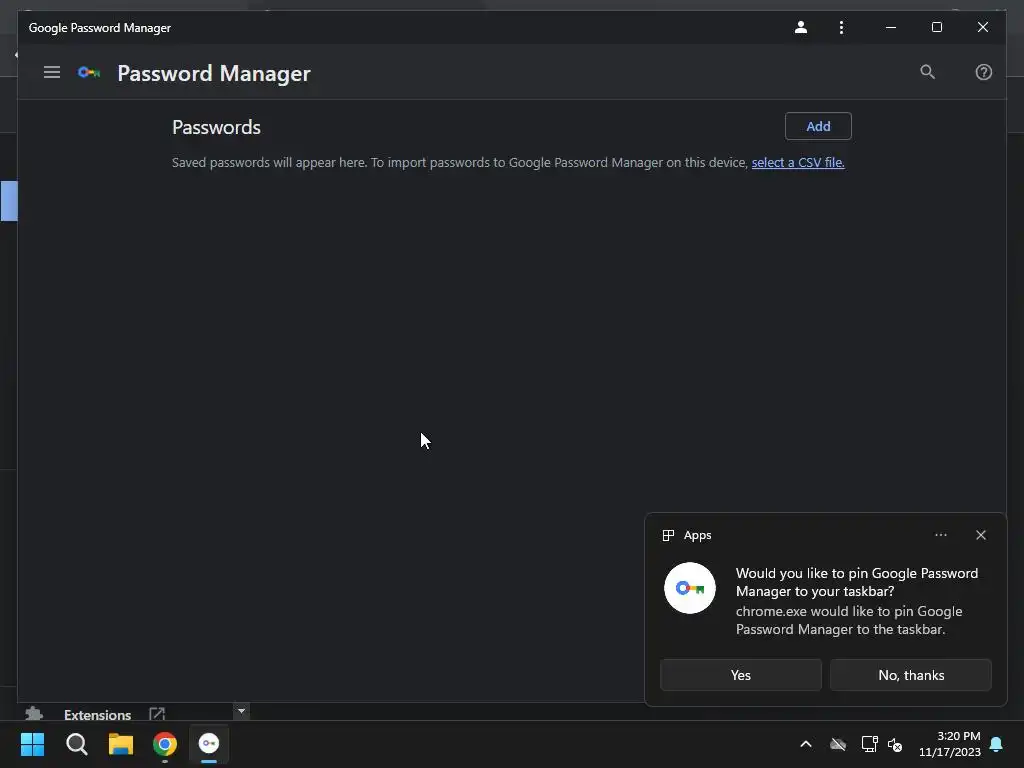Open the clock showing 3:20 PM
Image resolution: width=1024 pixels, height=768 pixels.
[x=950, y=744]
